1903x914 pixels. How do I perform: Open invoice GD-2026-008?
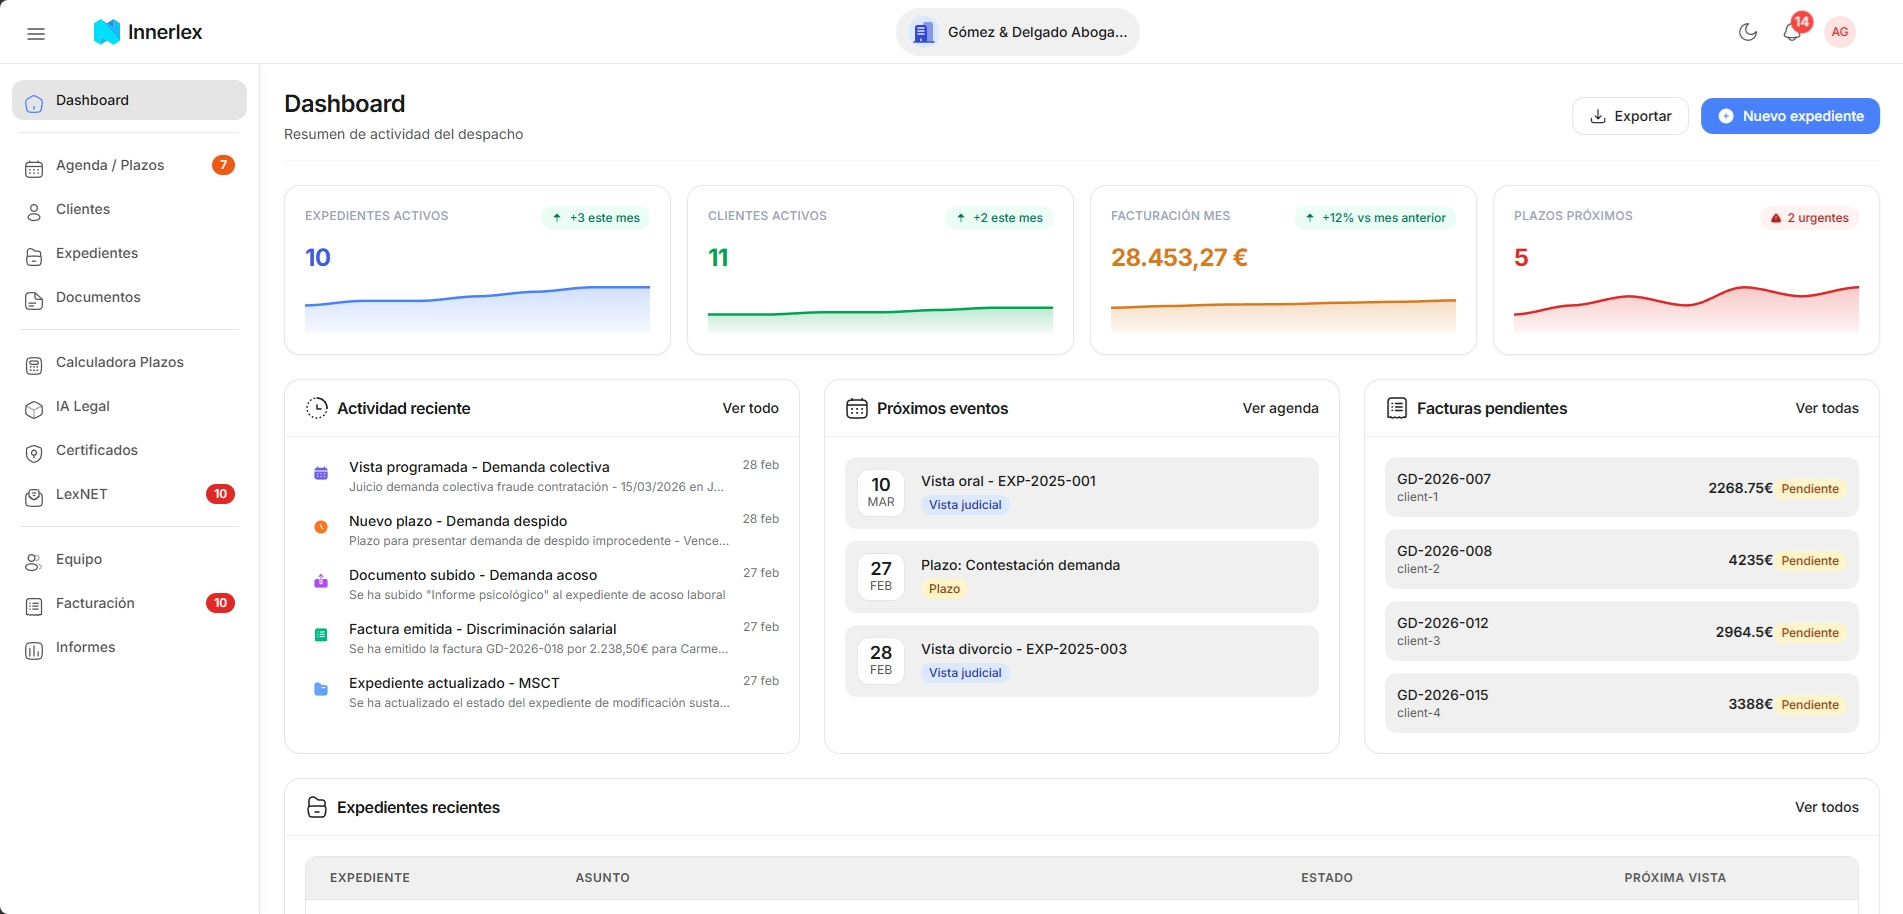[x=1622, y=559]
